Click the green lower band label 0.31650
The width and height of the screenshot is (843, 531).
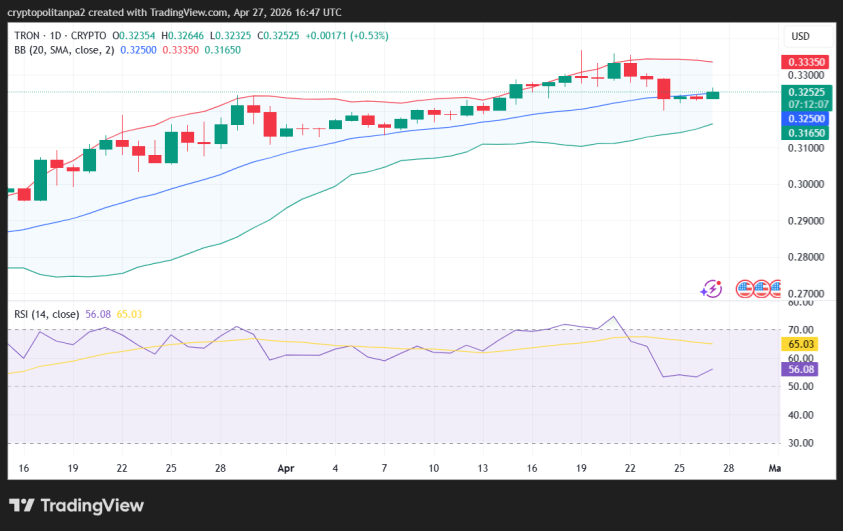(805, 132)
